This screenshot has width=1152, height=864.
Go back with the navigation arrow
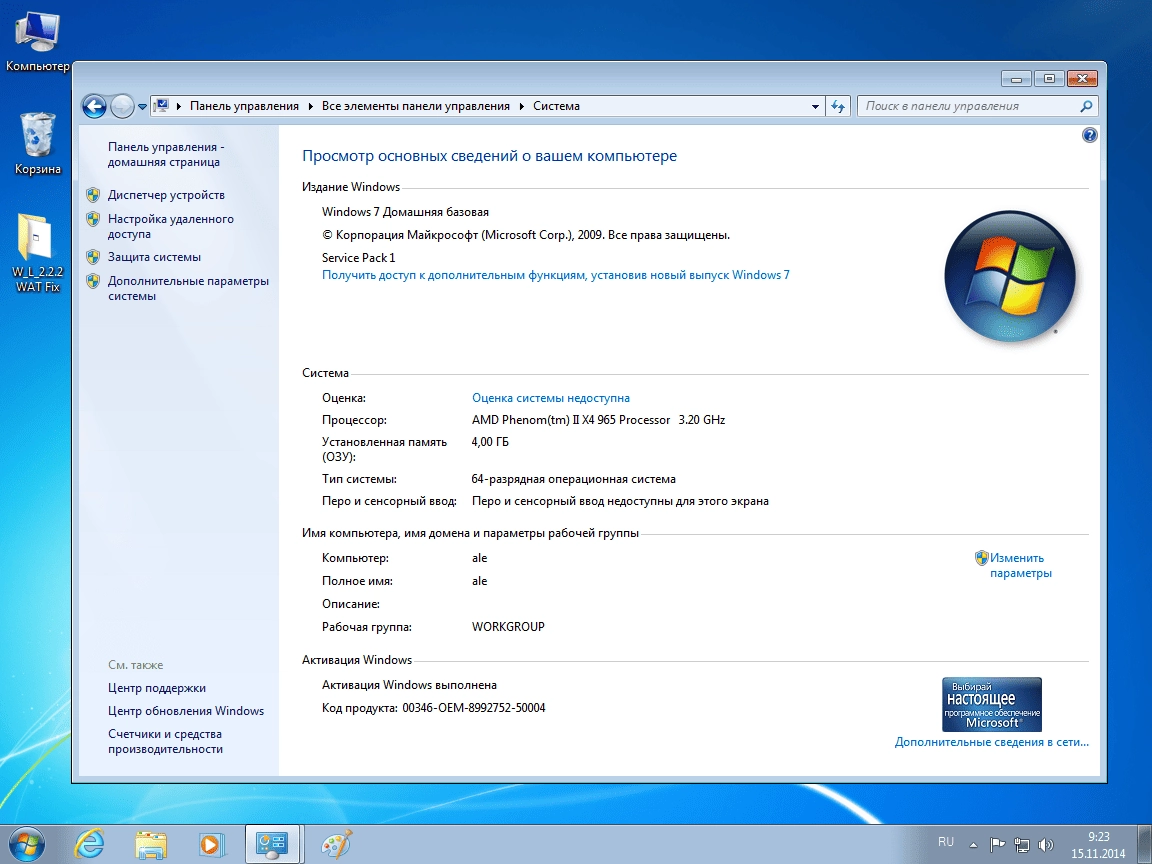click(x=94, y=107)
